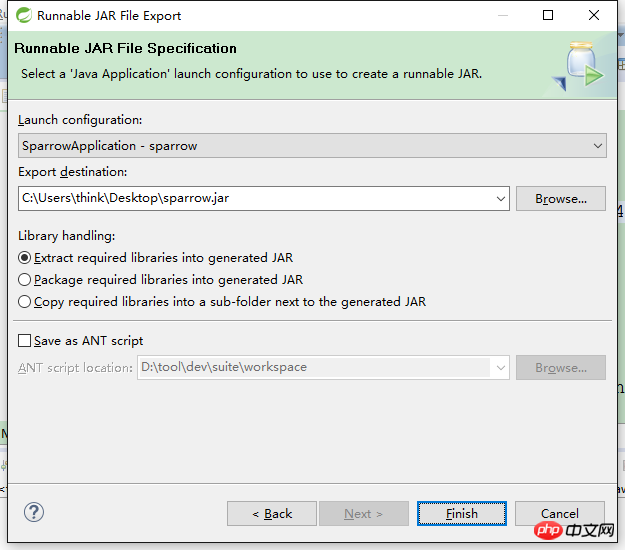Screen dimensions: 625x550
Task: Minimize the export dialog window
Action: pyautogui.click(x=503, y=16)
